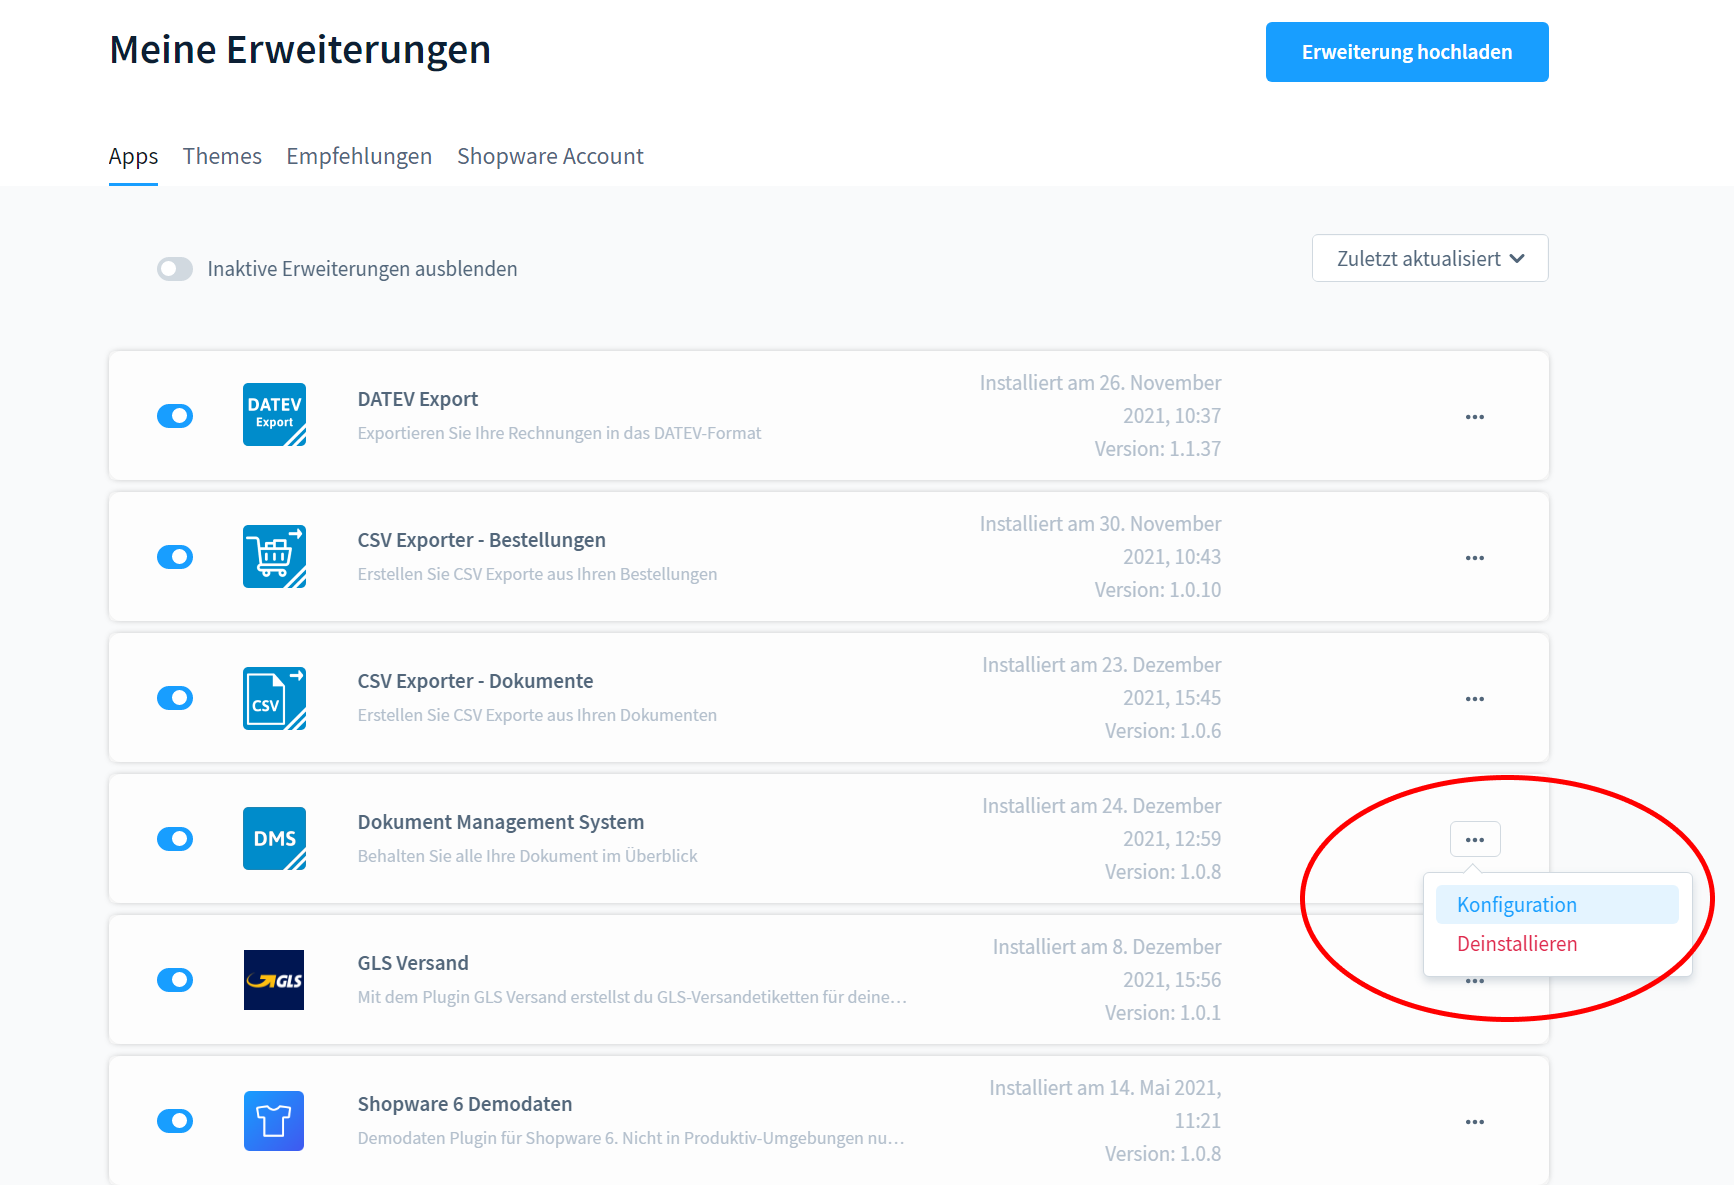Click the CSV Exporter Dokumente file icon
The image size is (1734, 1185).
(274, 698)
